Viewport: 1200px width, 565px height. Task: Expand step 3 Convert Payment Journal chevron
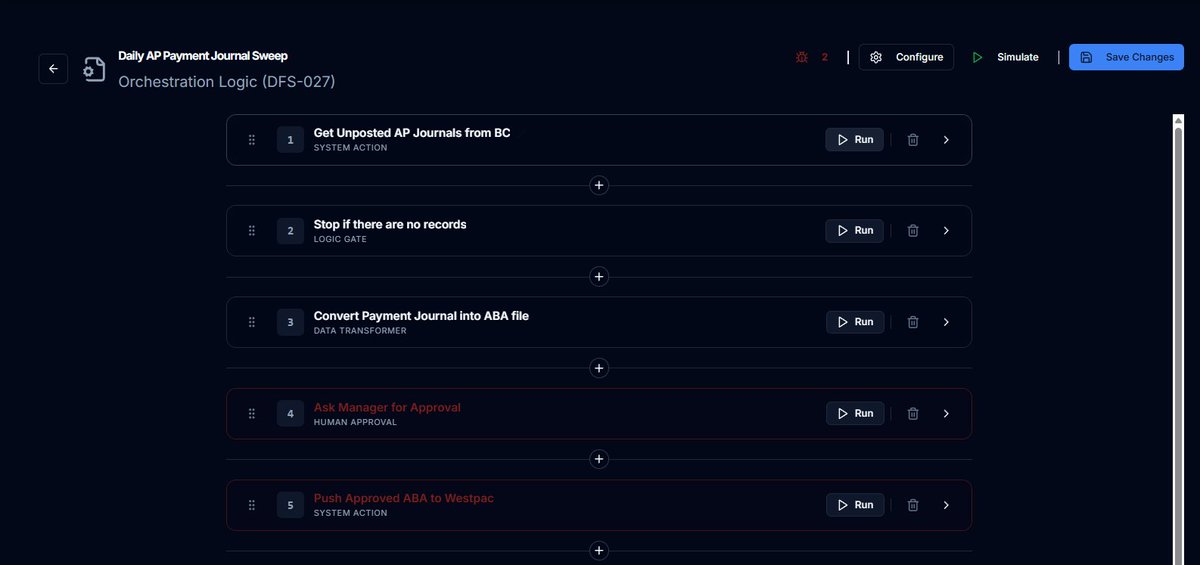[946, 322]
